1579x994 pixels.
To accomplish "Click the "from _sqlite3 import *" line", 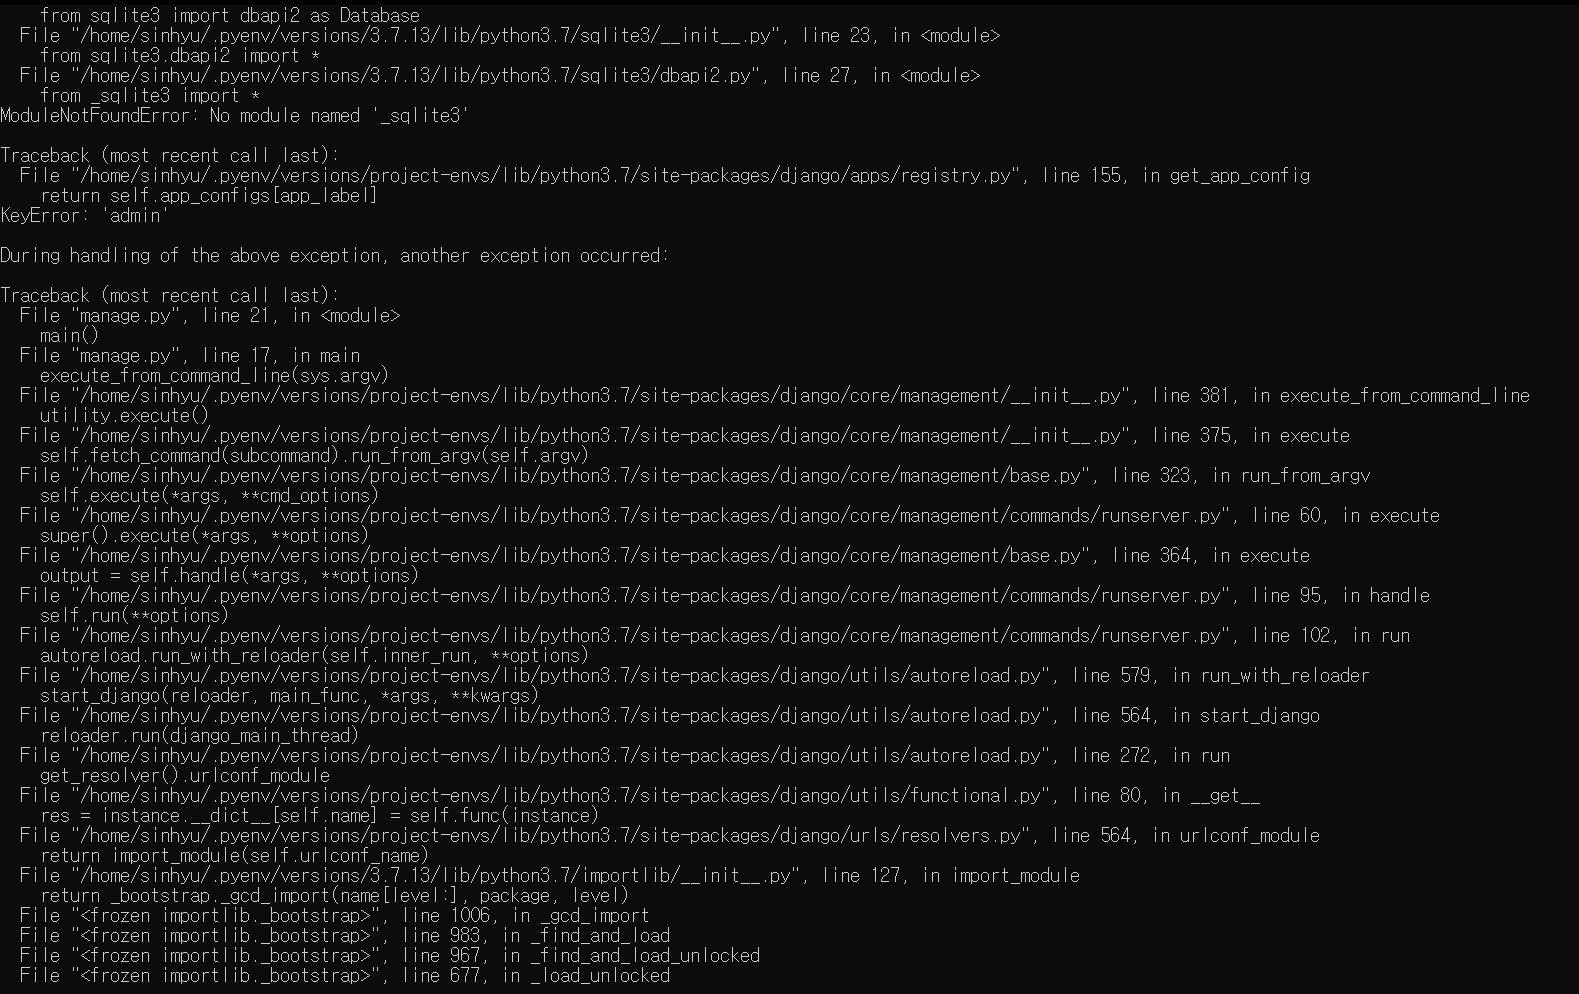I will 150,96.
